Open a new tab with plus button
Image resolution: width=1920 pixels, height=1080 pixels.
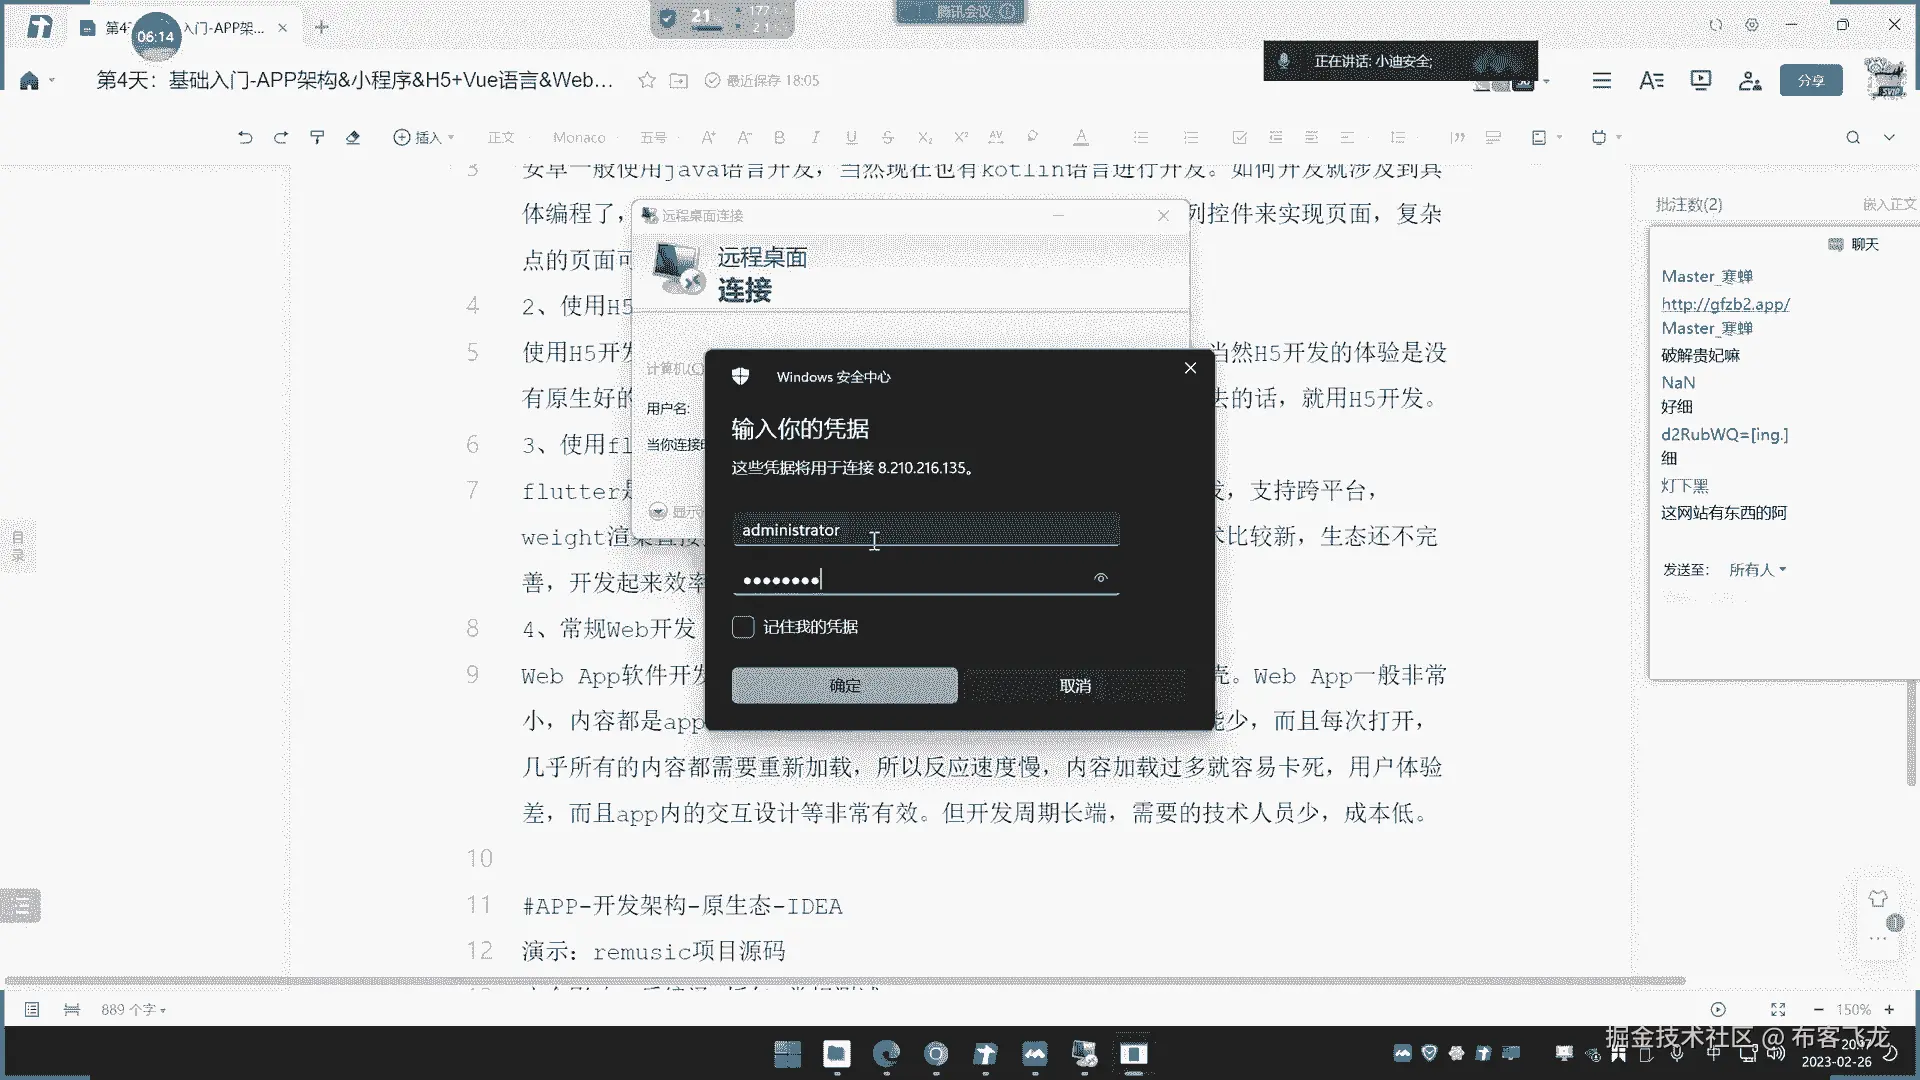pyautogui.click(x=322, y=27)
